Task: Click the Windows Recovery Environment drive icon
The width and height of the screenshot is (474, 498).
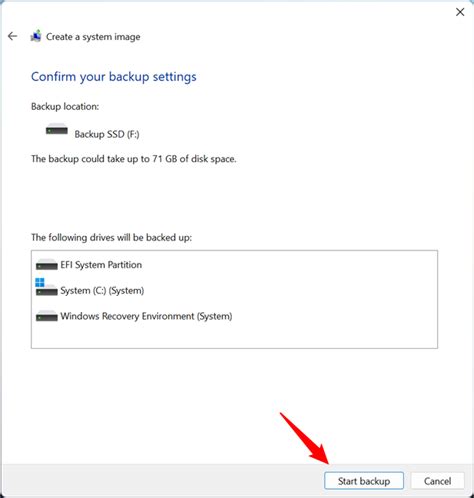Action: 47,315
